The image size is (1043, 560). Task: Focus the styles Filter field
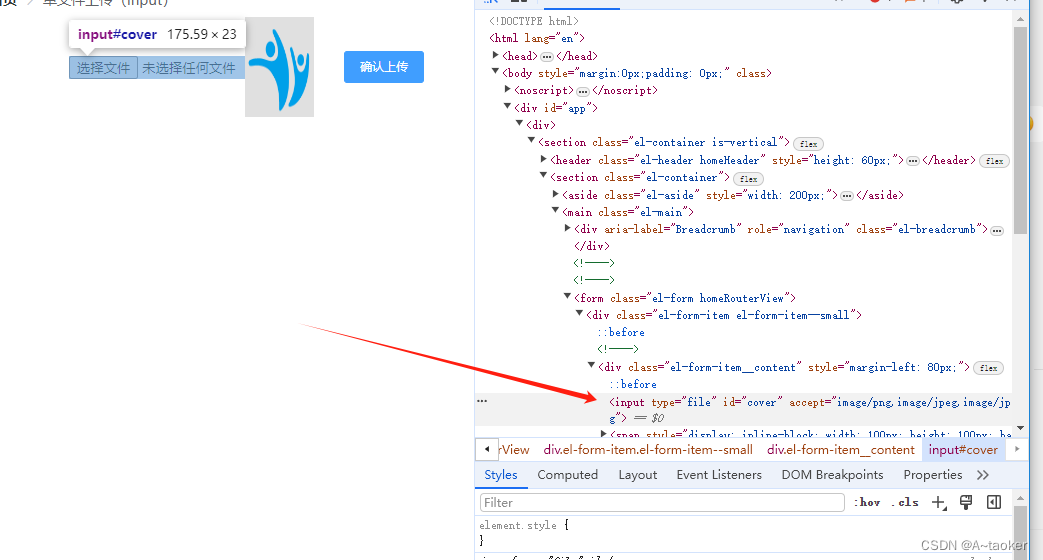[662, 503]
